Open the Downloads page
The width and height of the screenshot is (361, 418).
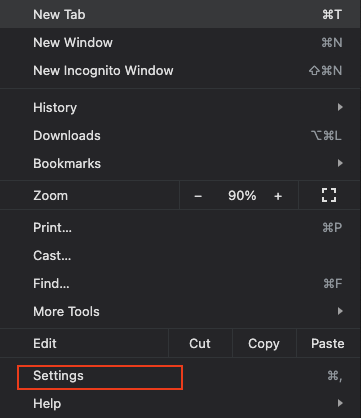pyautogui.click(x=180, y=136)
